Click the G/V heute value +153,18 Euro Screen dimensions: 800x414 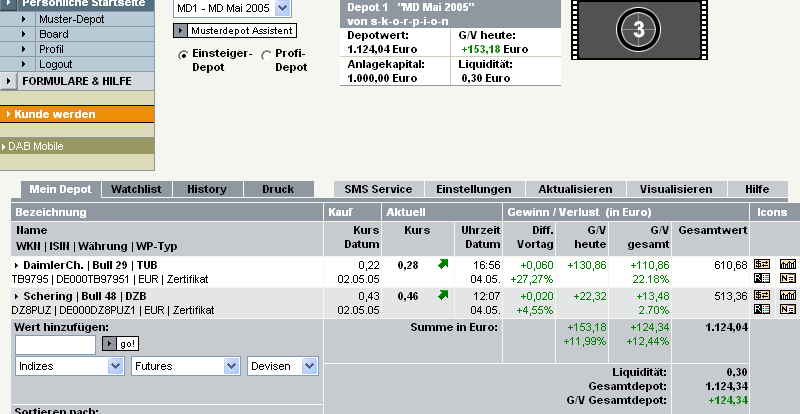[494, 50]
